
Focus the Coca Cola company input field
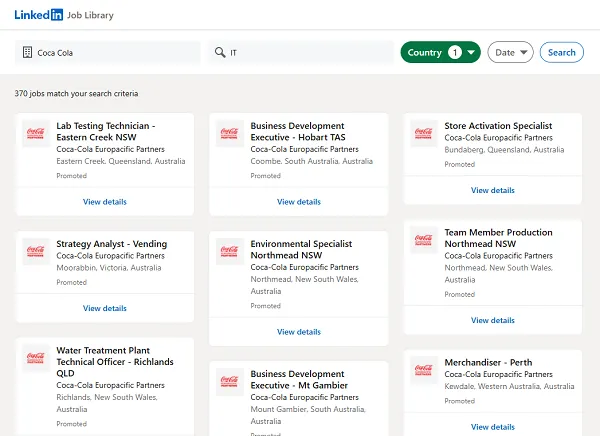click(x=108, y=52)
